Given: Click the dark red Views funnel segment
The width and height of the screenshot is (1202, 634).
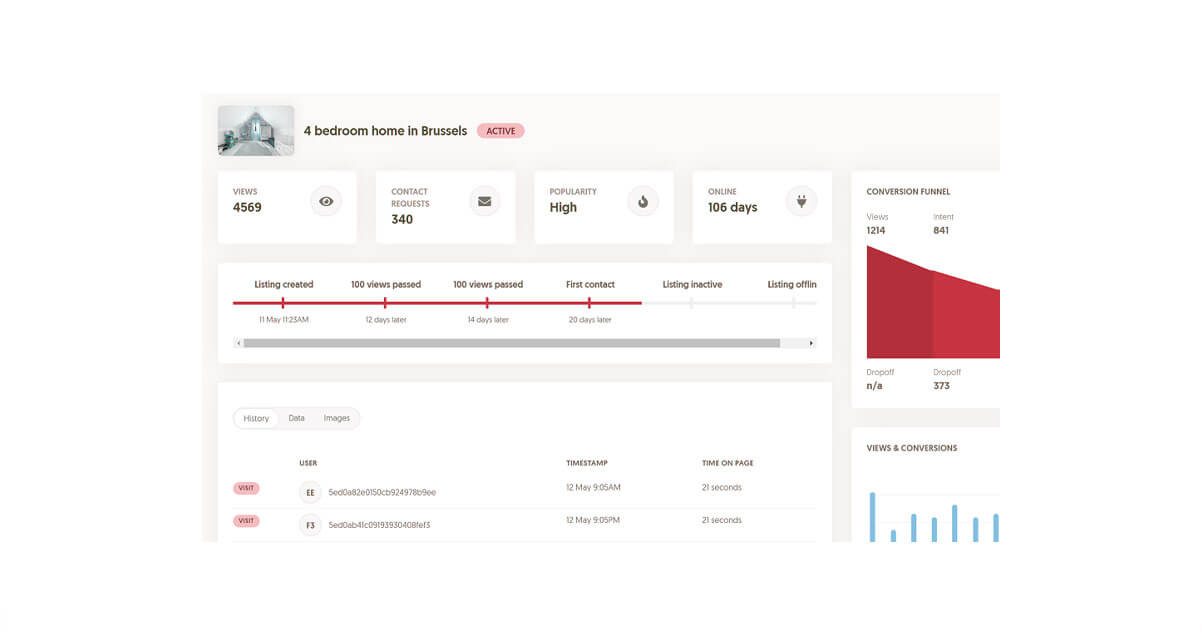Looking at the screenshot, I should (899, 310).
